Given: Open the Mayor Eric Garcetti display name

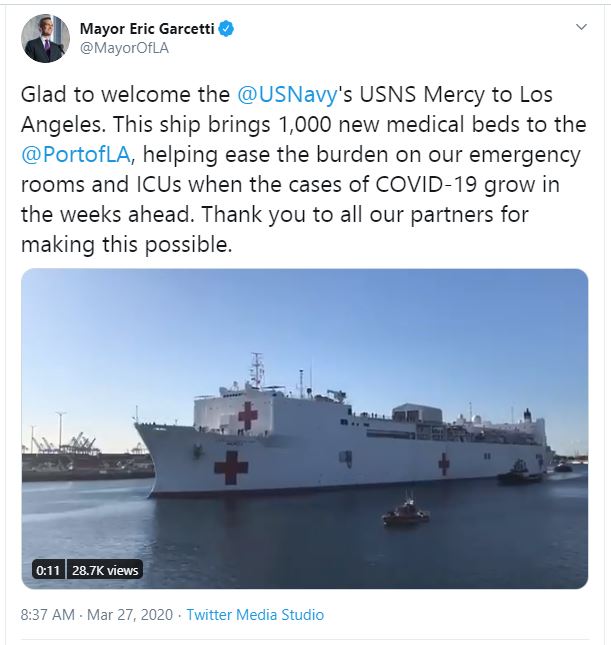Looking at the screenshot, I should pos(147,29).
